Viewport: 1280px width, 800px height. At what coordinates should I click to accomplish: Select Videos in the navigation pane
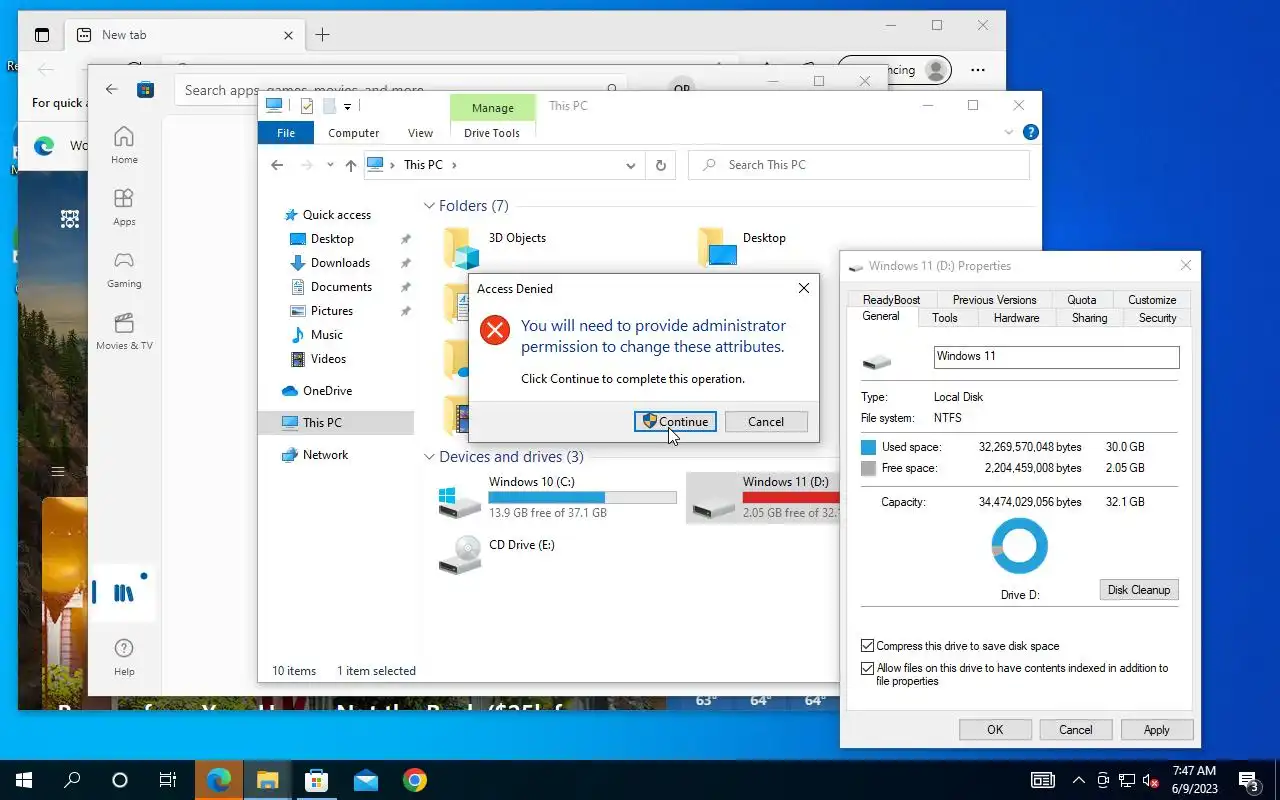tap(328, 359)
